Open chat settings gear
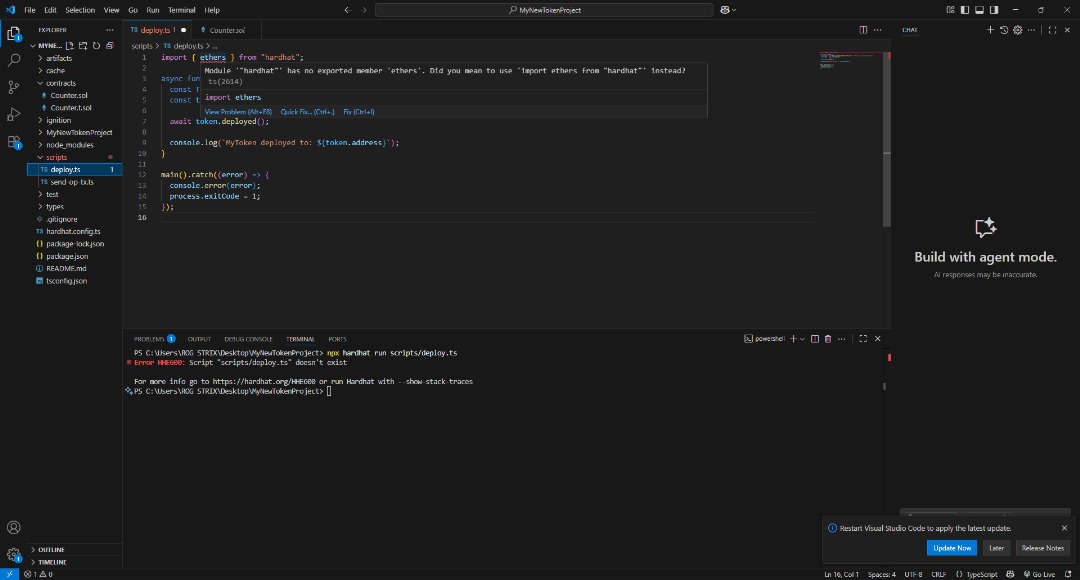1080x580 pixels. tap(1017, 30)
